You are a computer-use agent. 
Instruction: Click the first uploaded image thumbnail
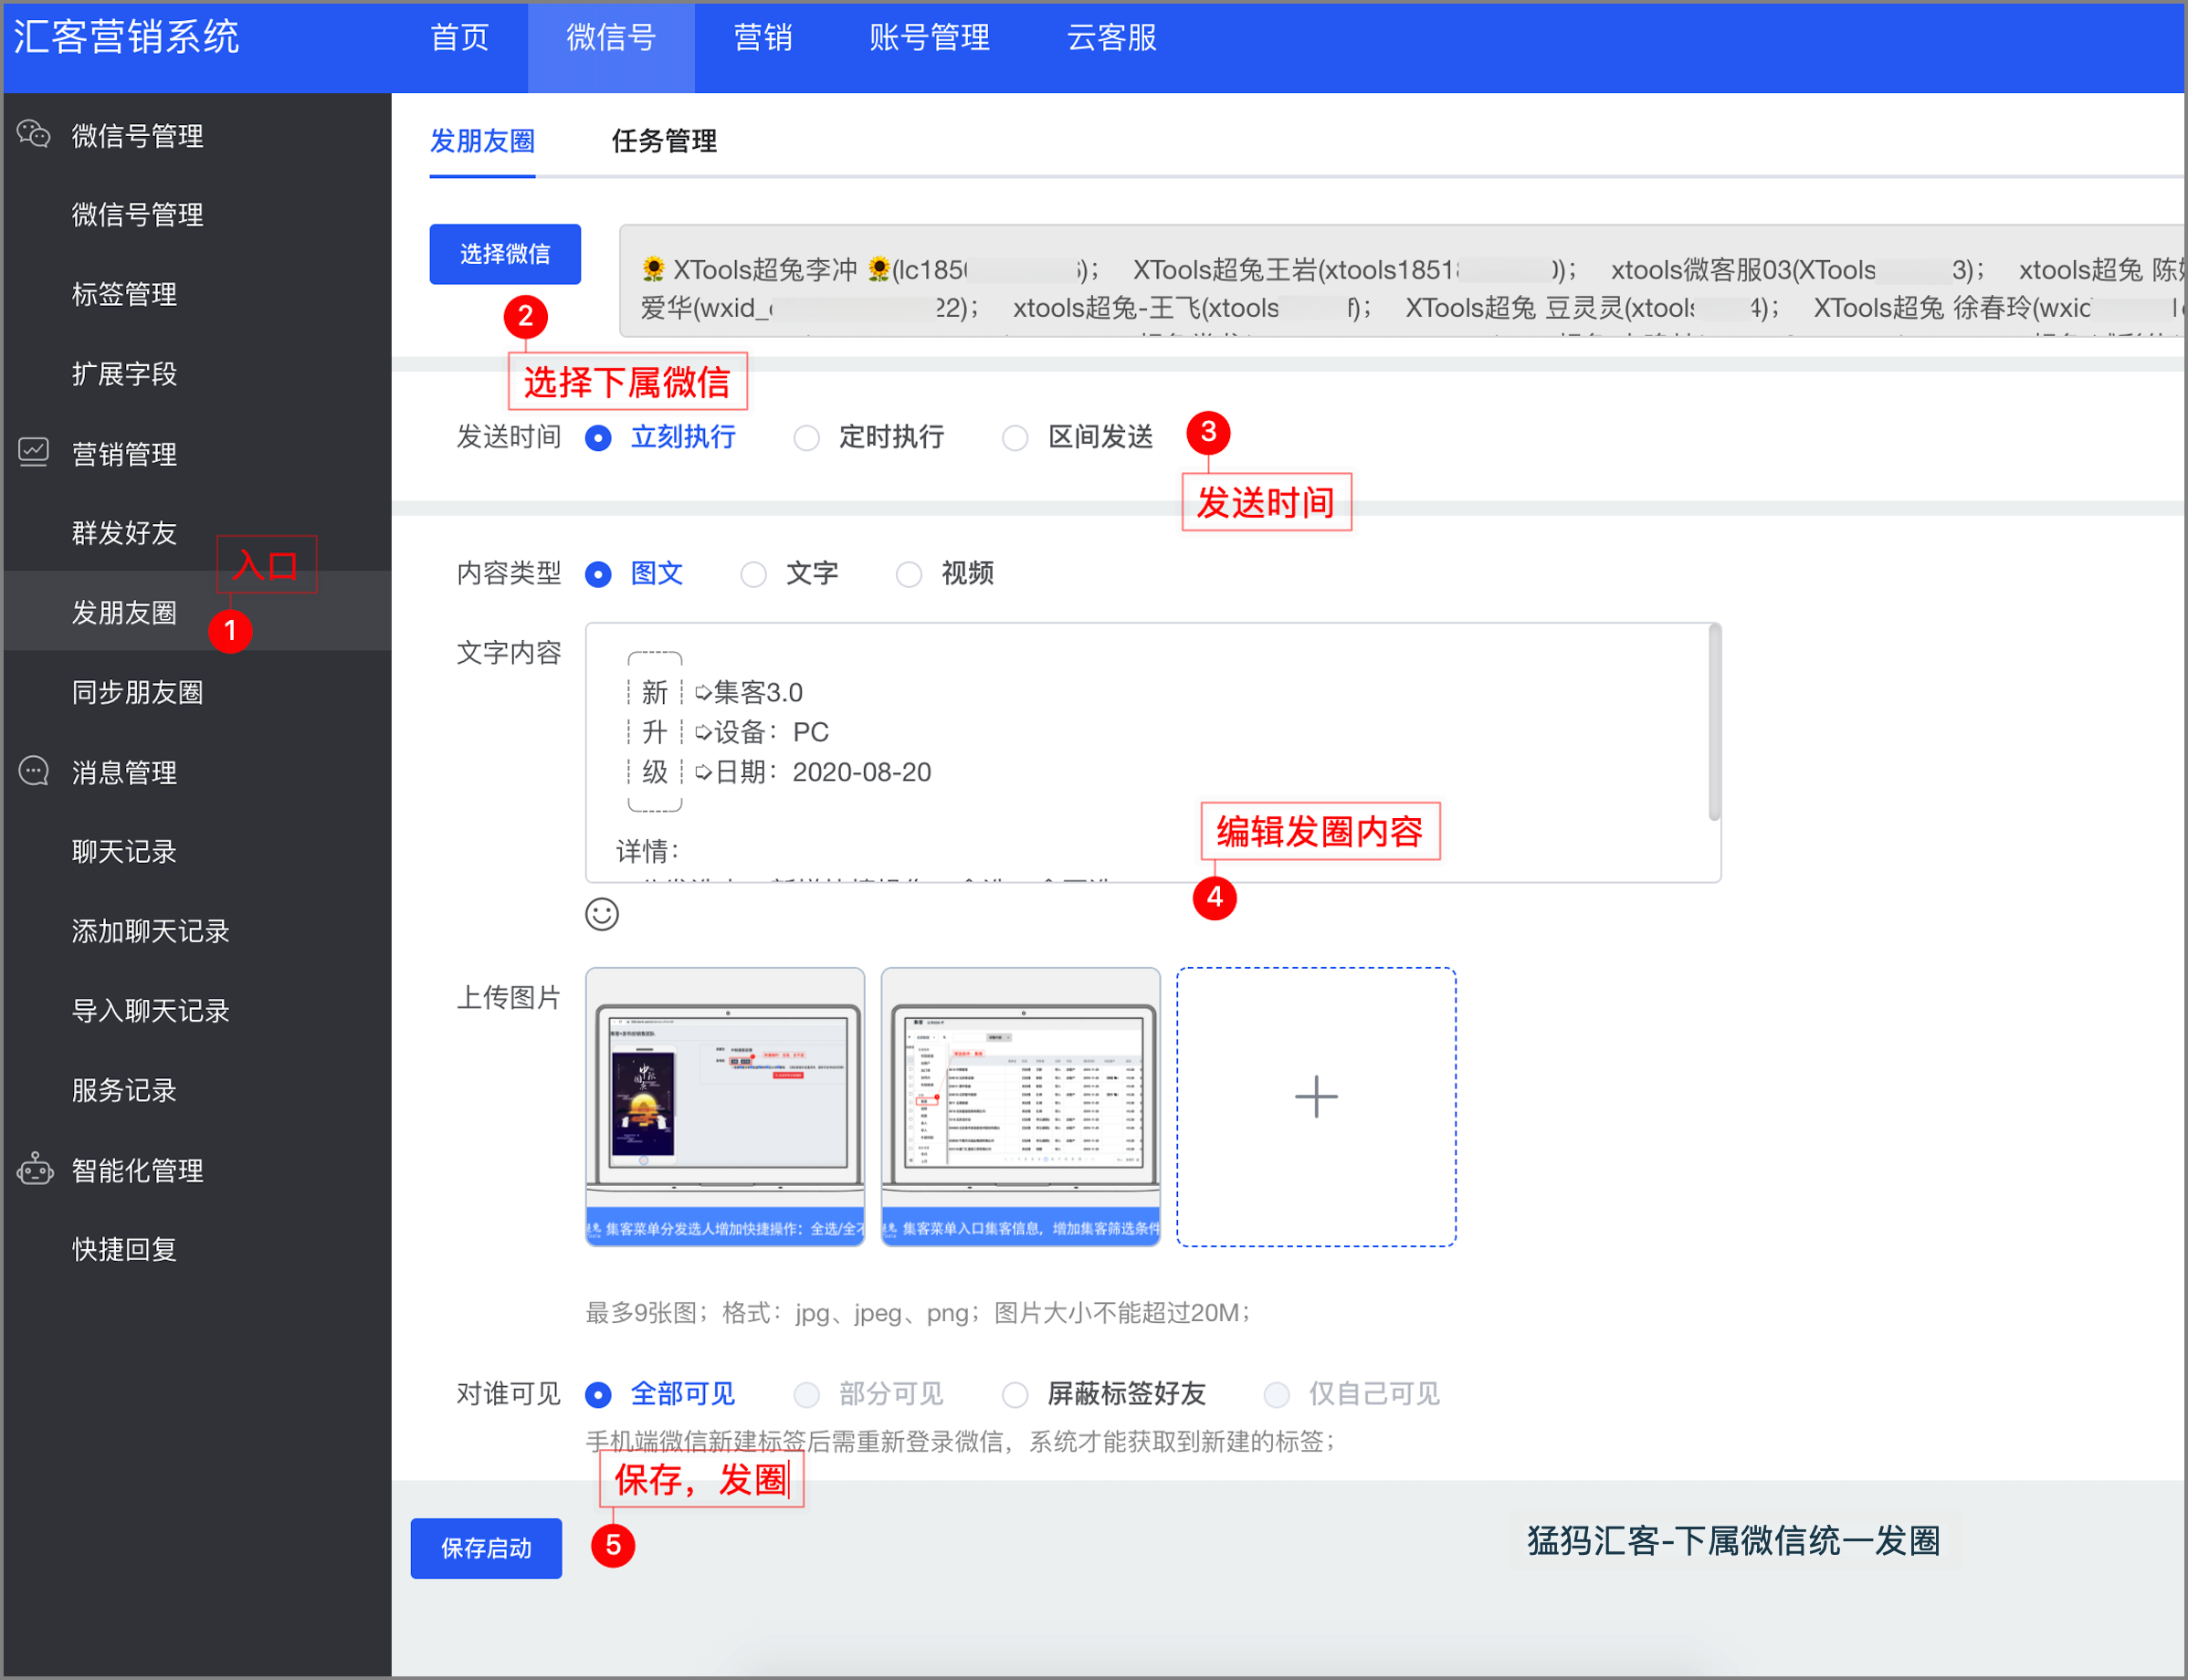(724, 1106)
